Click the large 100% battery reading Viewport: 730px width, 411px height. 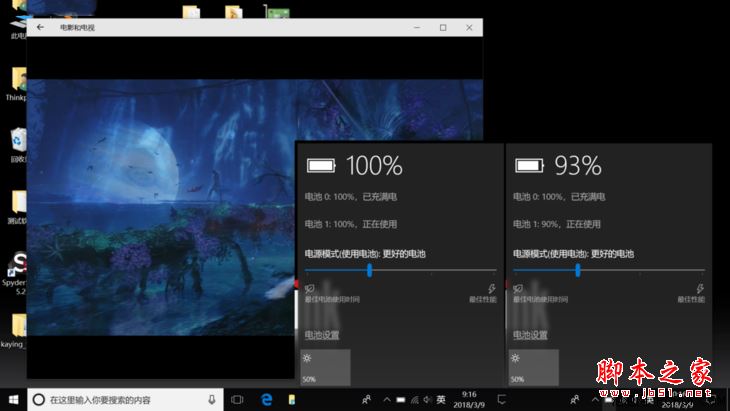pos(374,166)
